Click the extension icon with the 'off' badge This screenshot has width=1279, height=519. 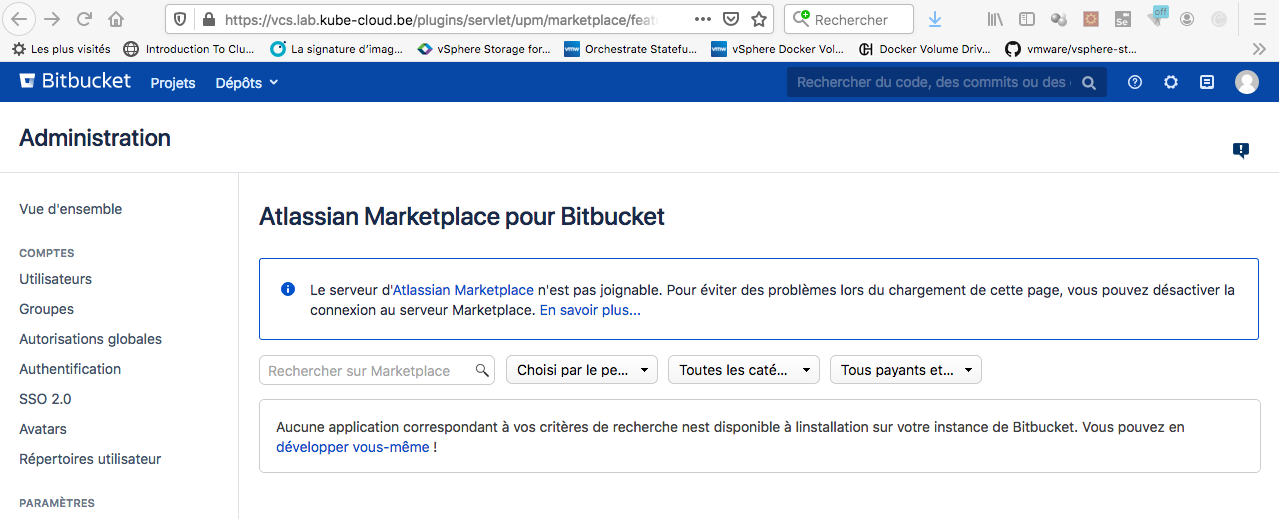(x=1157, y=17)
